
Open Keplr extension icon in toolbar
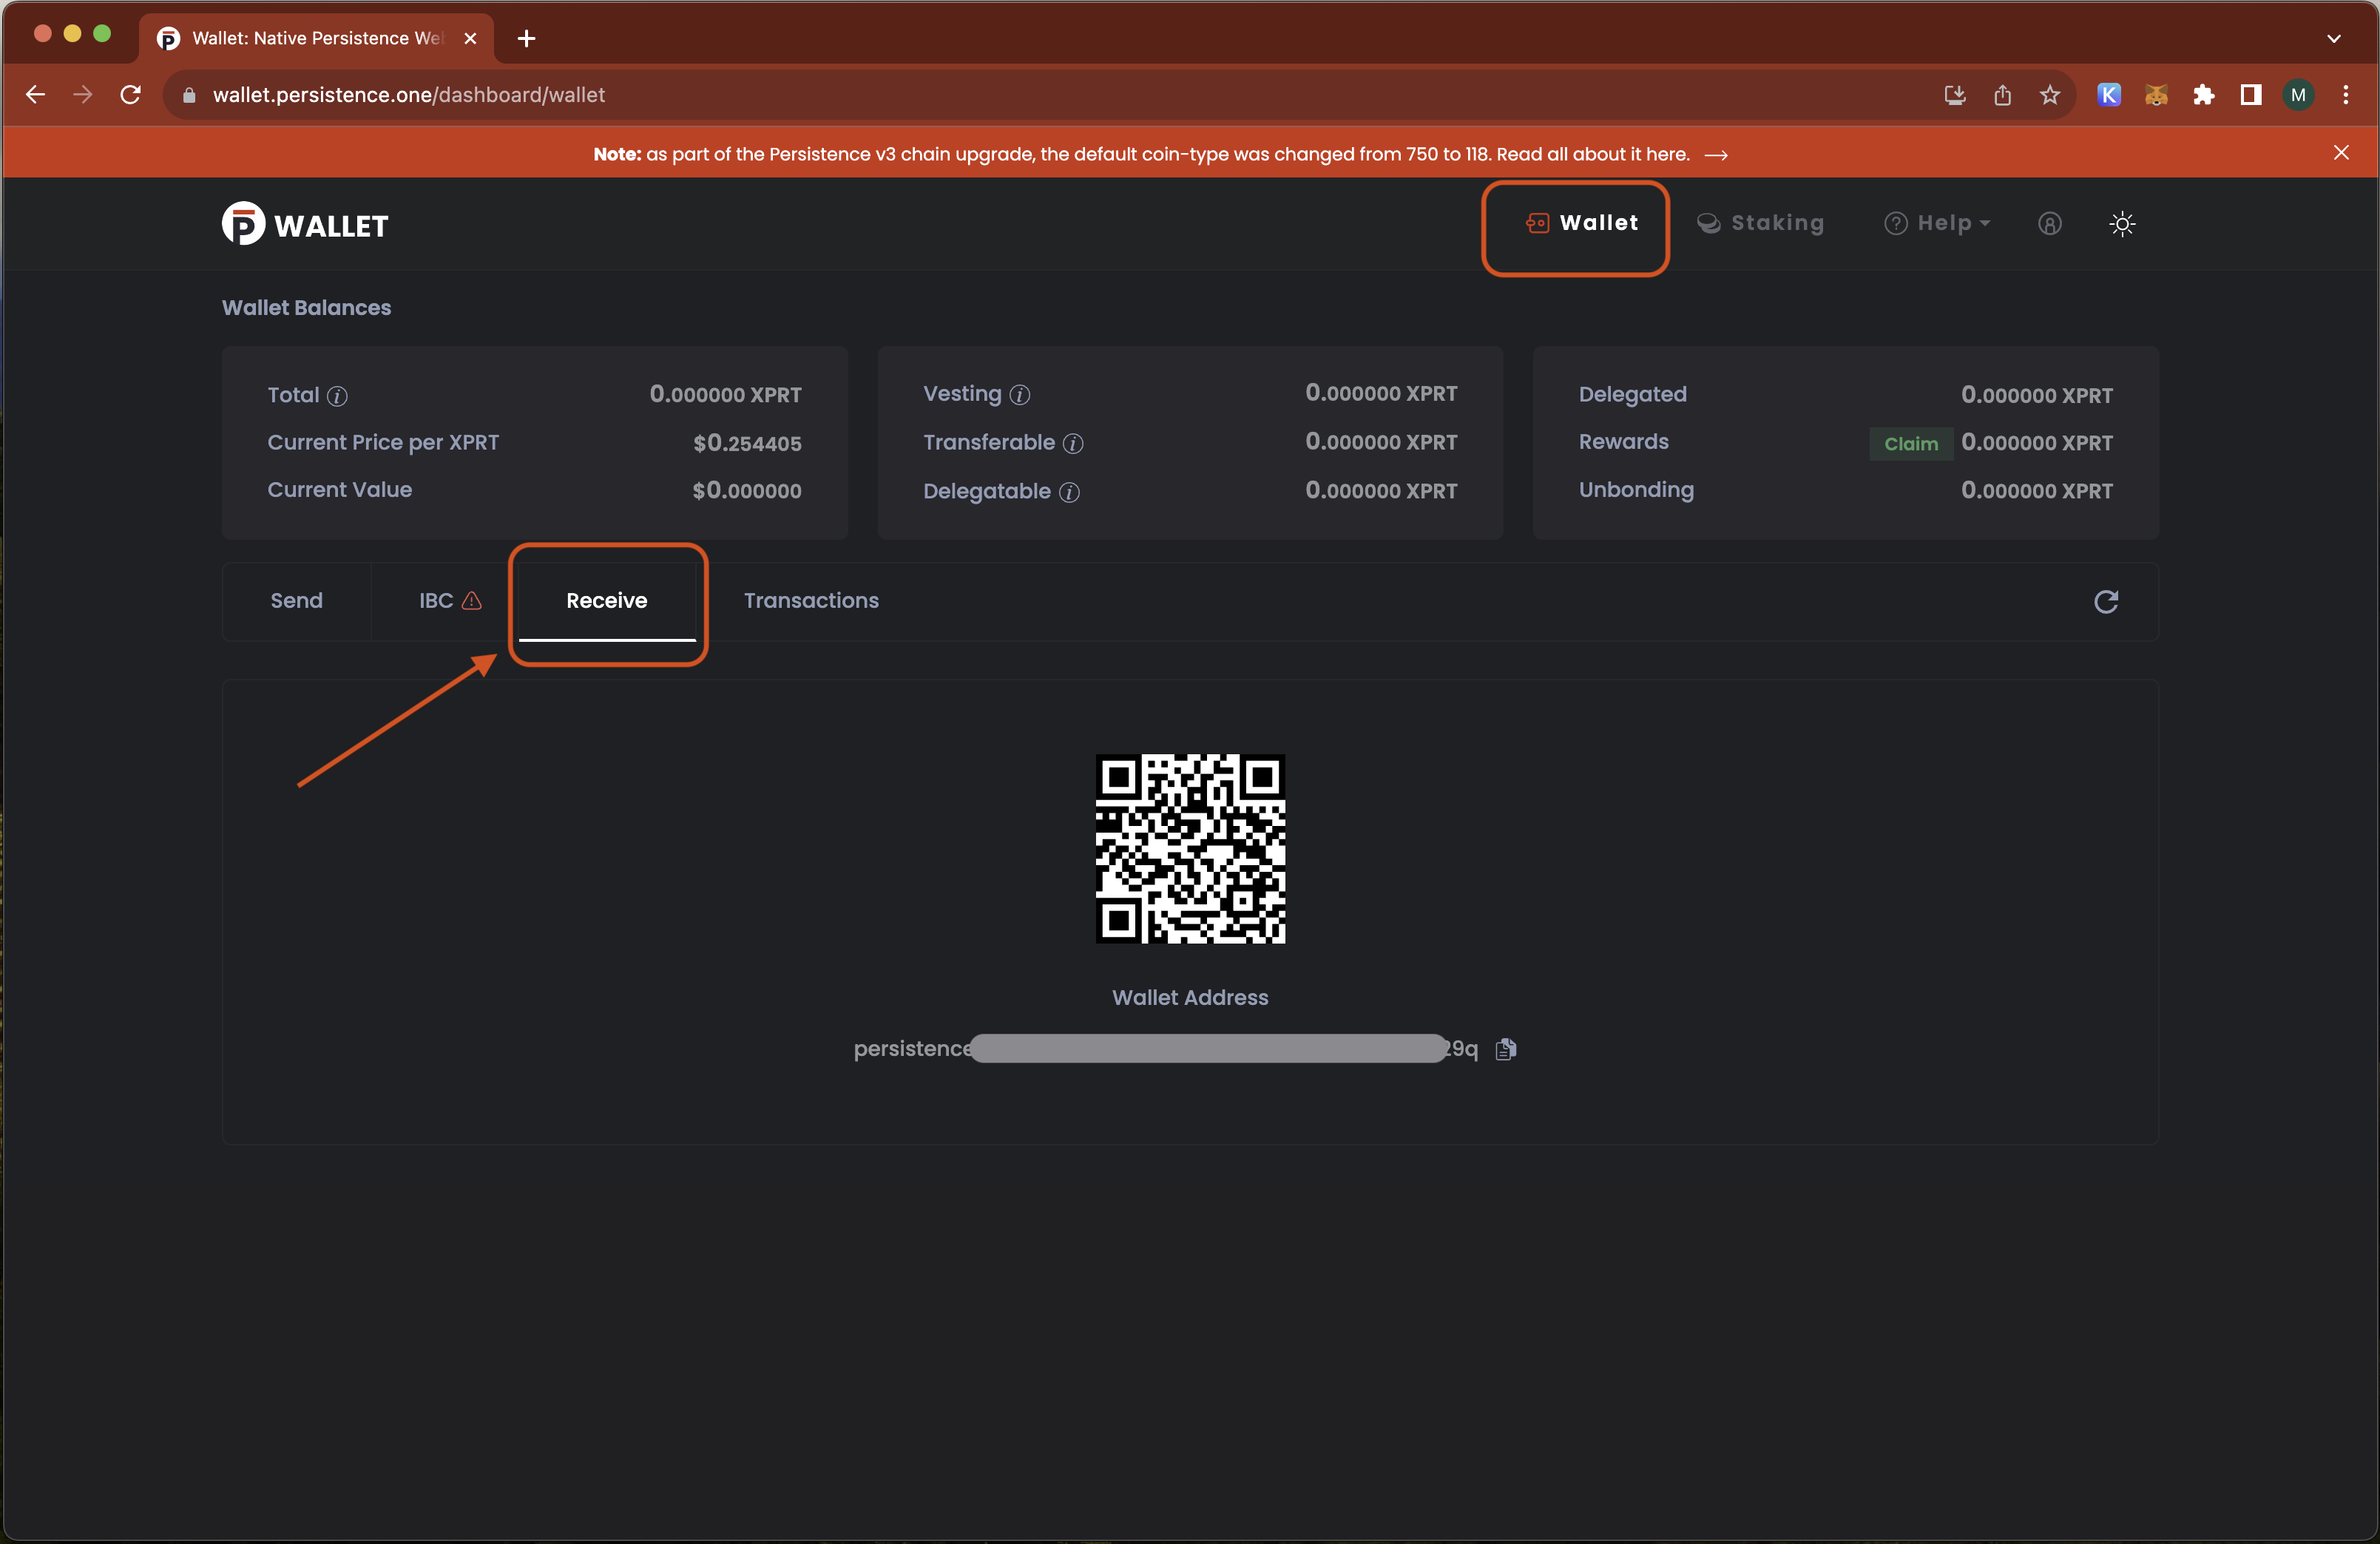[x=2109, y=95]
